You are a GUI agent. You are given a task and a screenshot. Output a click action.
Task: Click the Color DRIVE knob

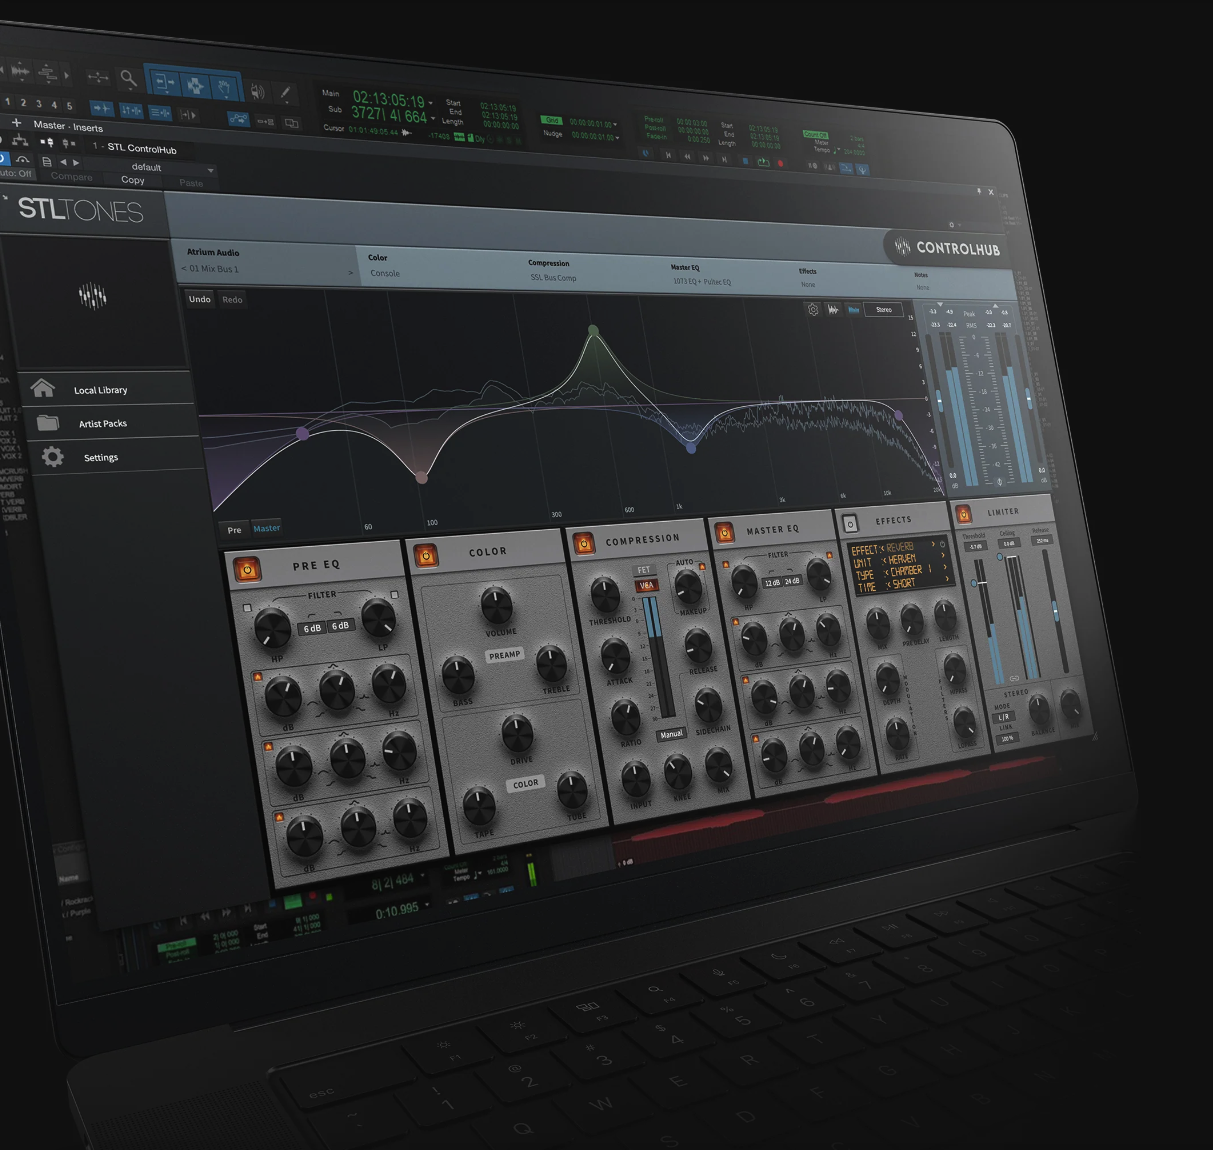click(x=517, y=733)
